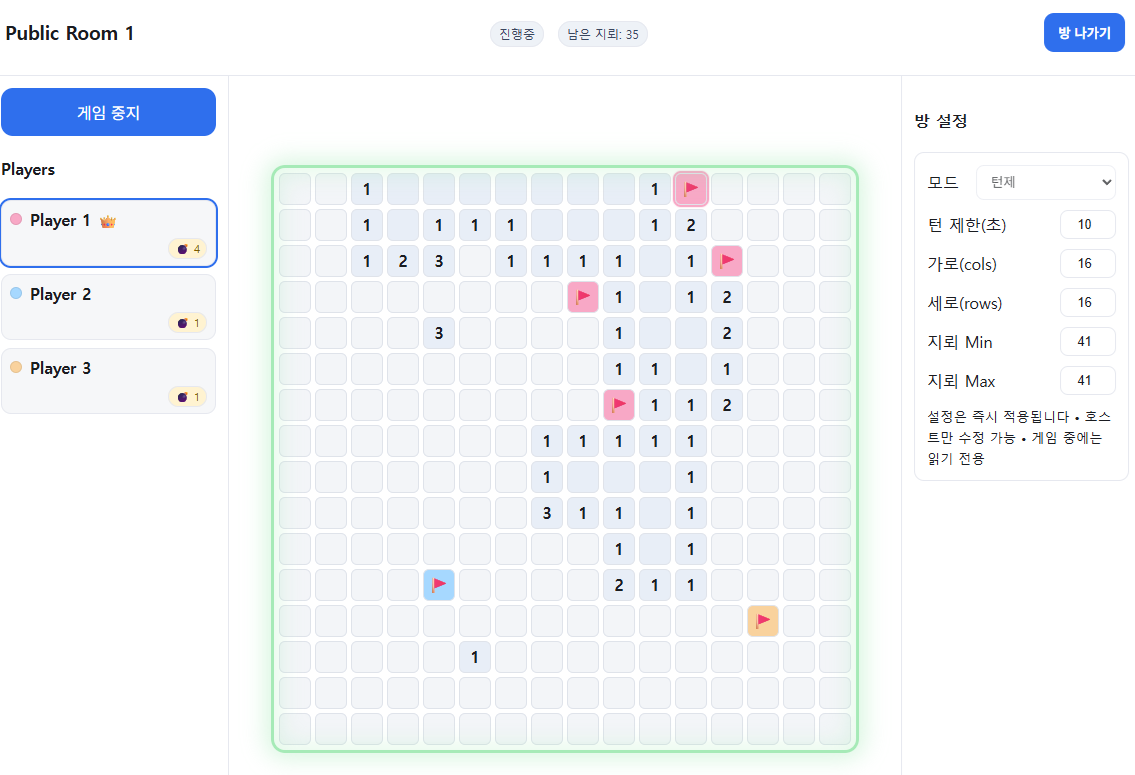Click the blue flag cell
Viewport: 1135px width, 775px height.
(x=439, y=585)
